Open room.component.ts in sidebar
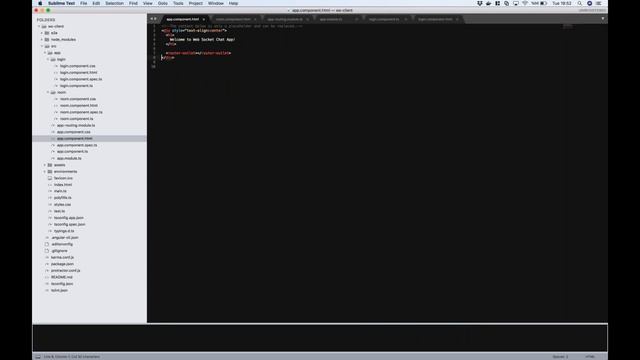Viewport: 640px width, 360px height. (x=77, y=119)
